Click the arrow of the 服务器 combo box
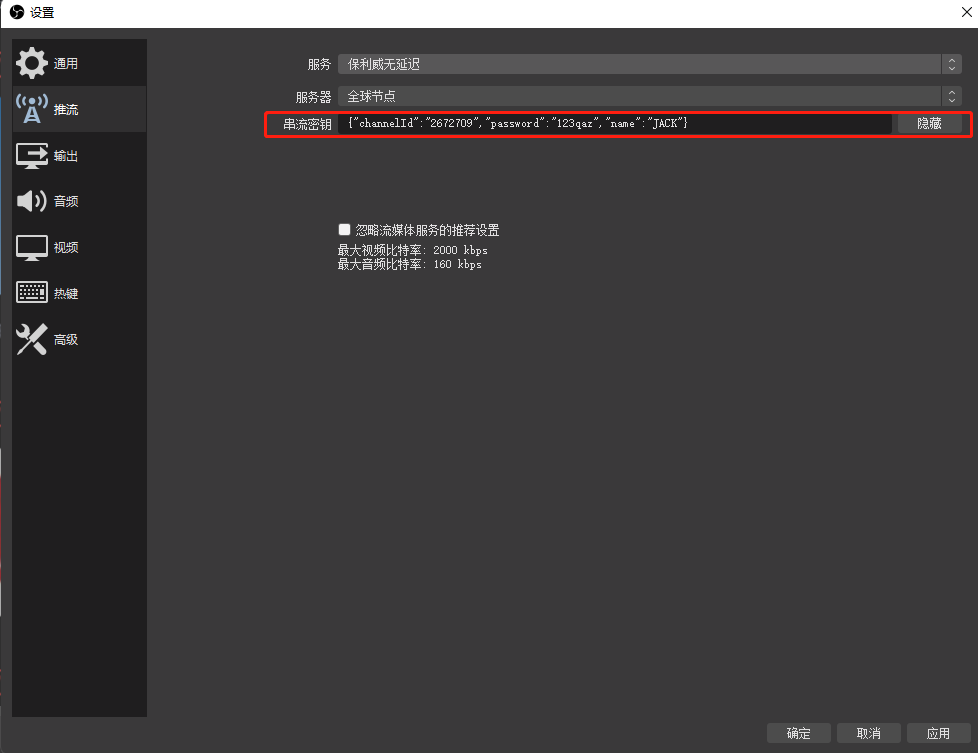 [x=951, y=96]
